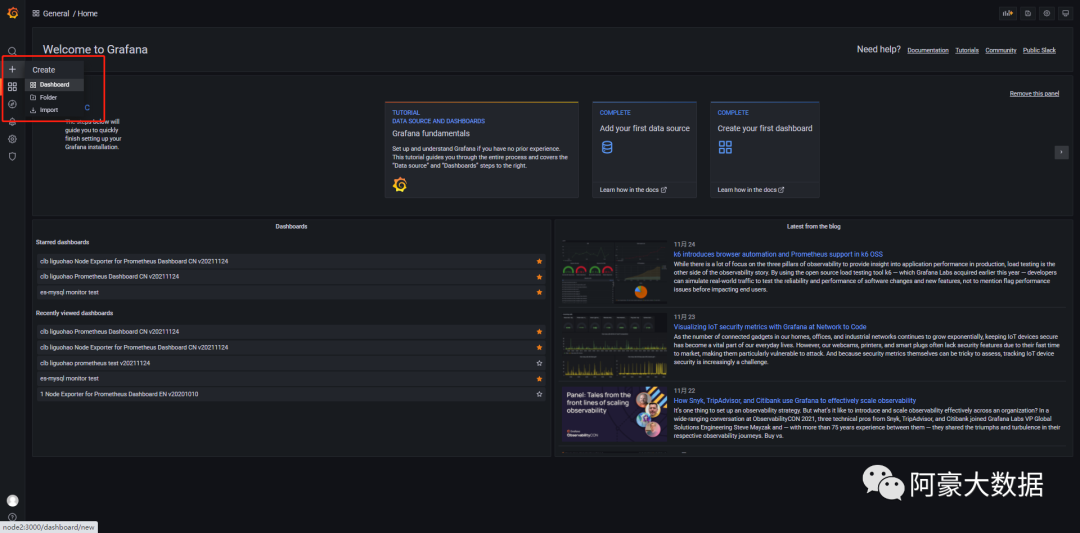Open the Alerting bell icon
Viewport: 1080px width, 533px height.
pos(12,122)
